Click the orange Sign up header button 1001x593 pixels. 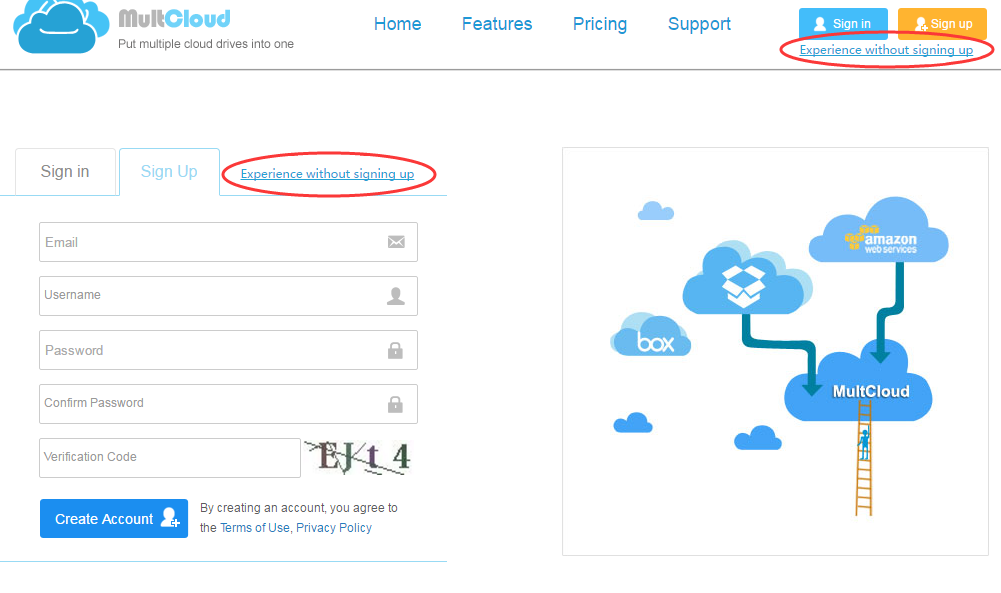(x=942, y=24)
